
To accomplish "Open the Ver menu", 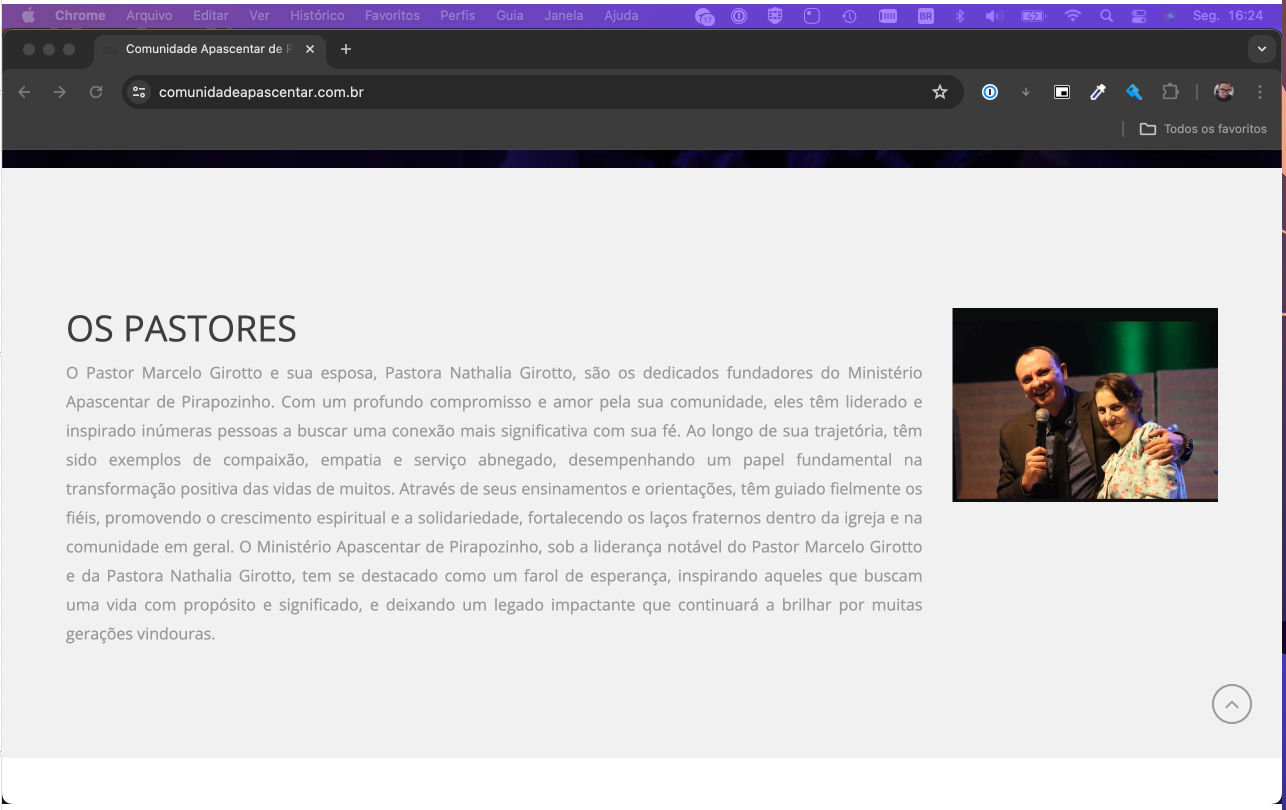I will tap(259, 15).
